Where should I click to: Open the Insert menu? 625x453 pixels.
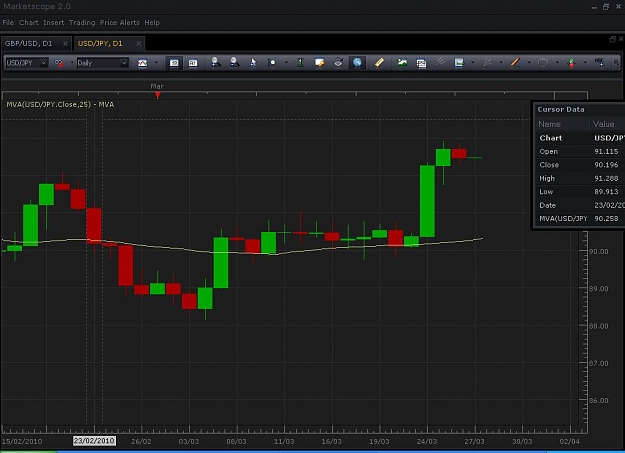(x=53, y=23)
